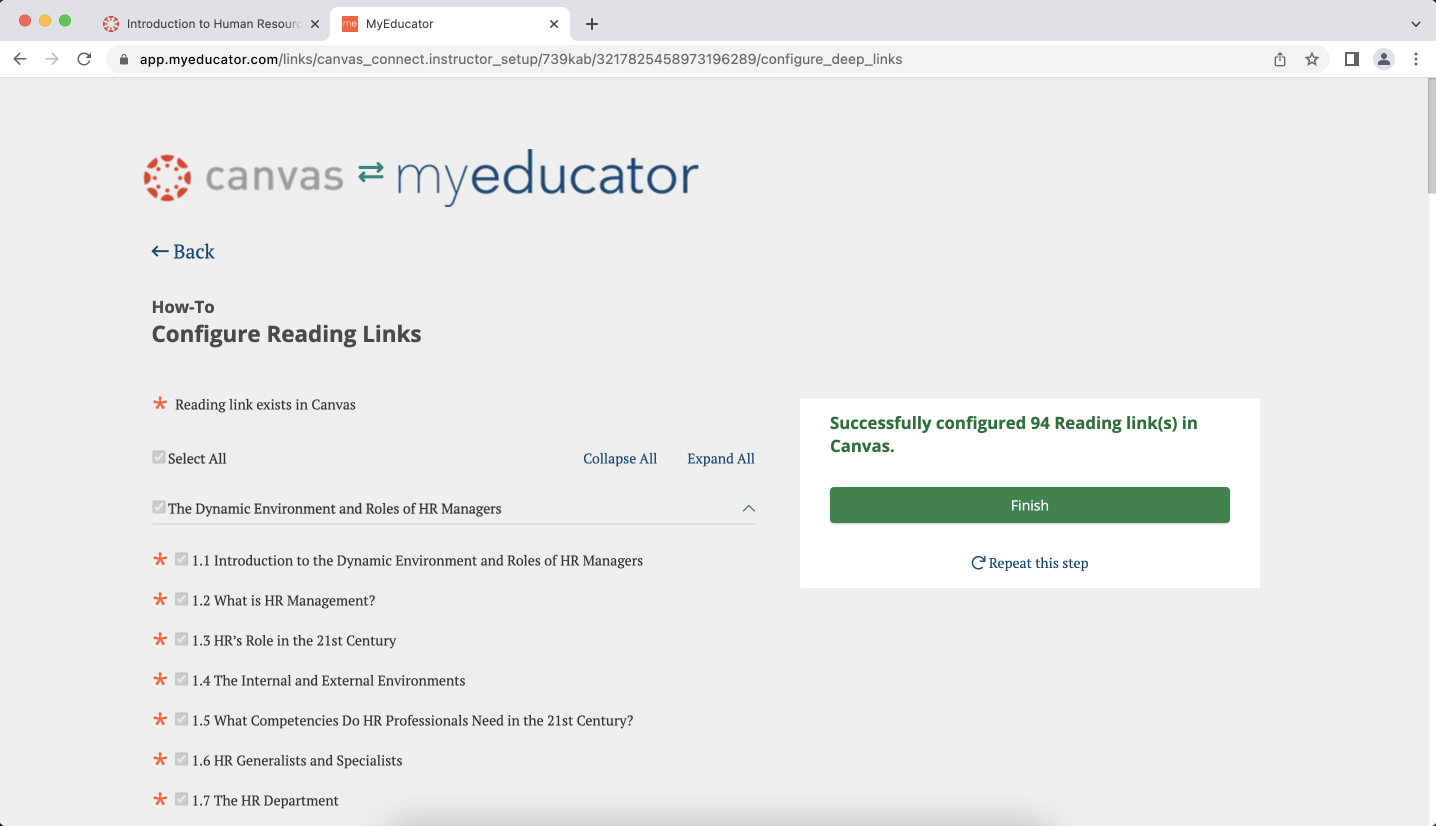This screenshot has width=1436, height=826.
Task: Toggle The Dynamic Environment chapter checkbox
Action: point(159,507)
